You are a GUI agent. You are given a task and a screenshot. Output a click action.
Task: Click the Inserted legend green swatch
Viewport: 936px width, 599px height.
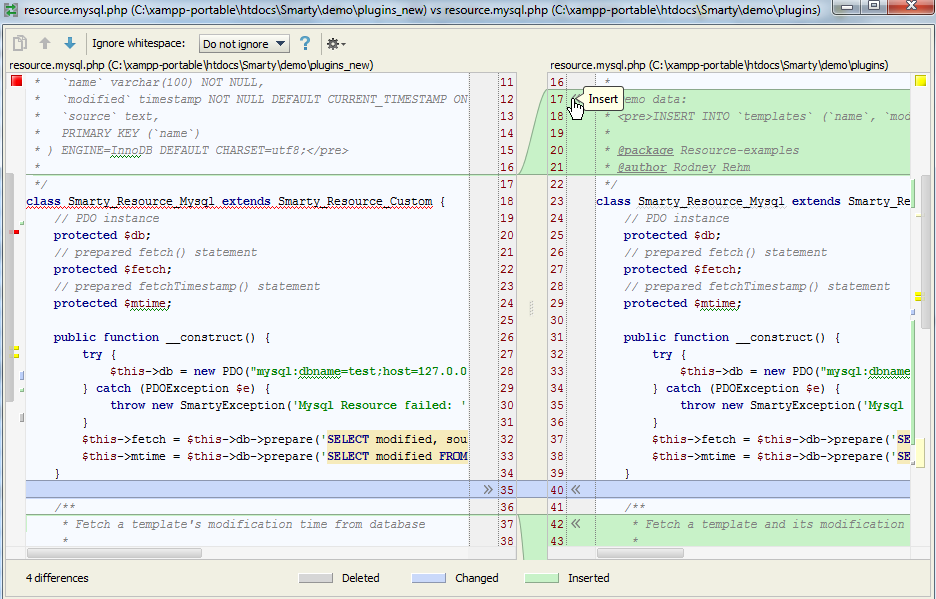(541, 578)
